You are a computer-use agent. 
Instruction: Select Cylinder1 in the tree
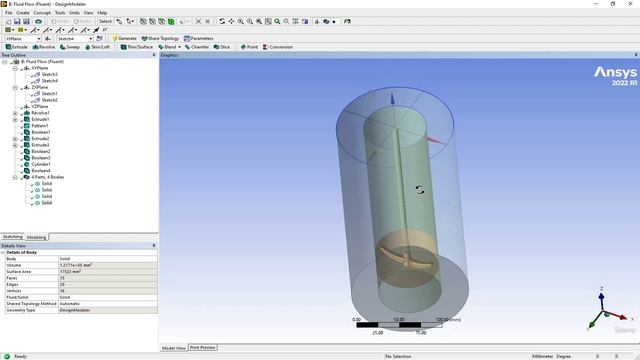[41, 164]
